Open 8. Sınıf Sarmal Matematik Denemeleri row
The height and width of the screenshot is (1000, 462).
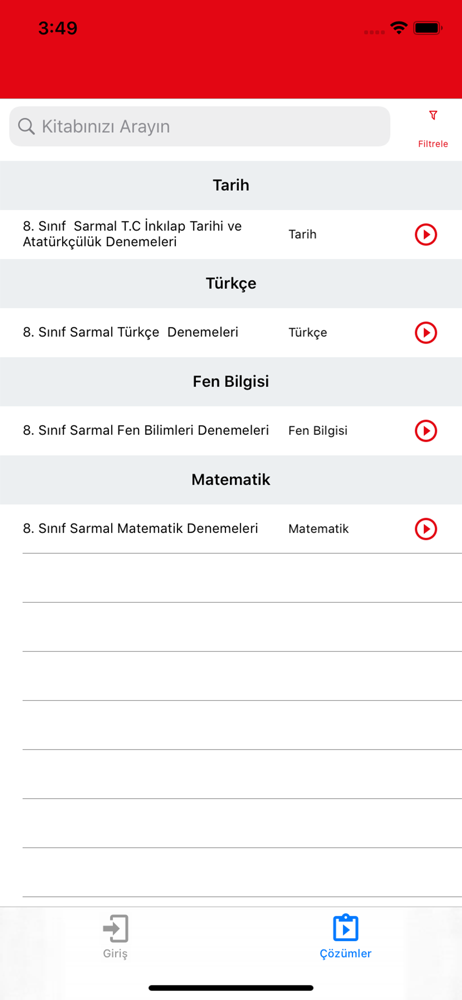point(231,529)
